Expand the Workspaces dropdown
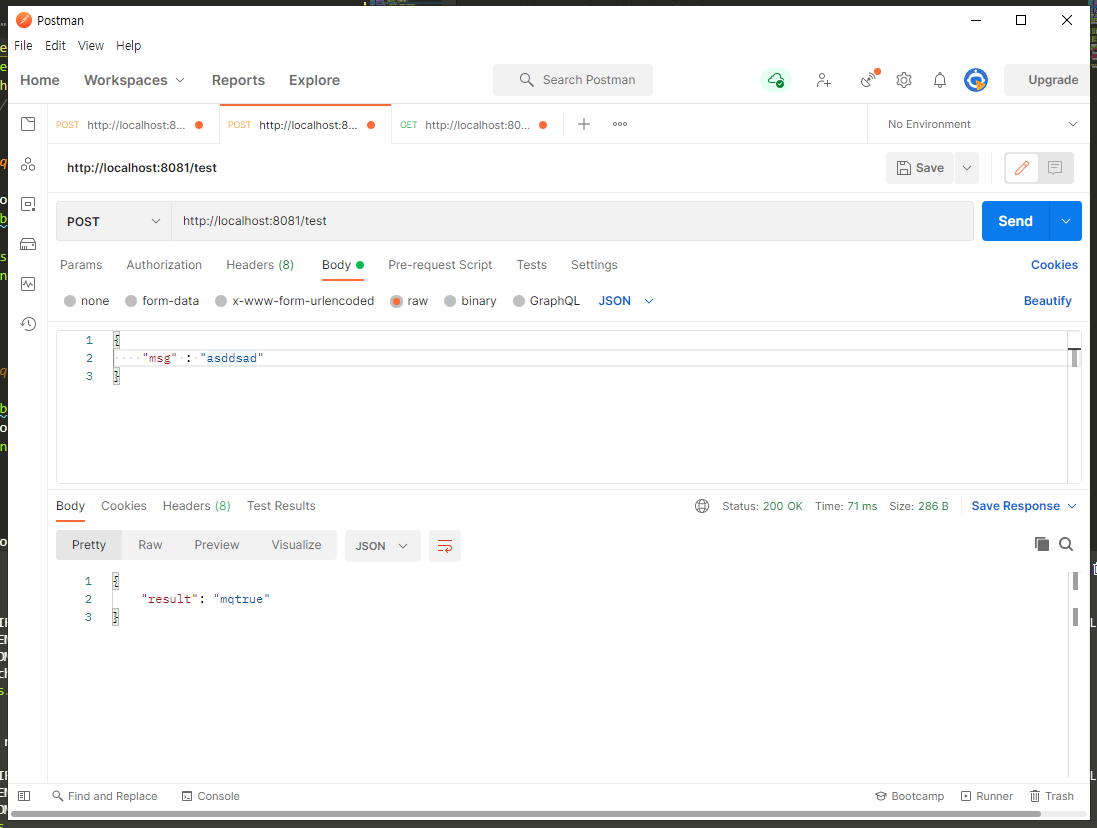1097x828 pixels. pos(135,80)
